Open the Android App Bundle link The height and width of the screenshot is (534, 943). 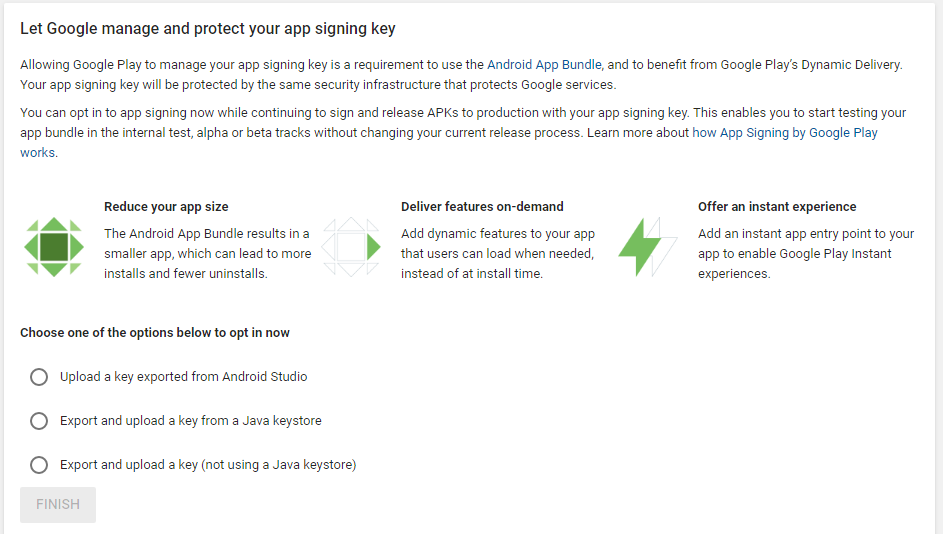click(x=544, y=65)
